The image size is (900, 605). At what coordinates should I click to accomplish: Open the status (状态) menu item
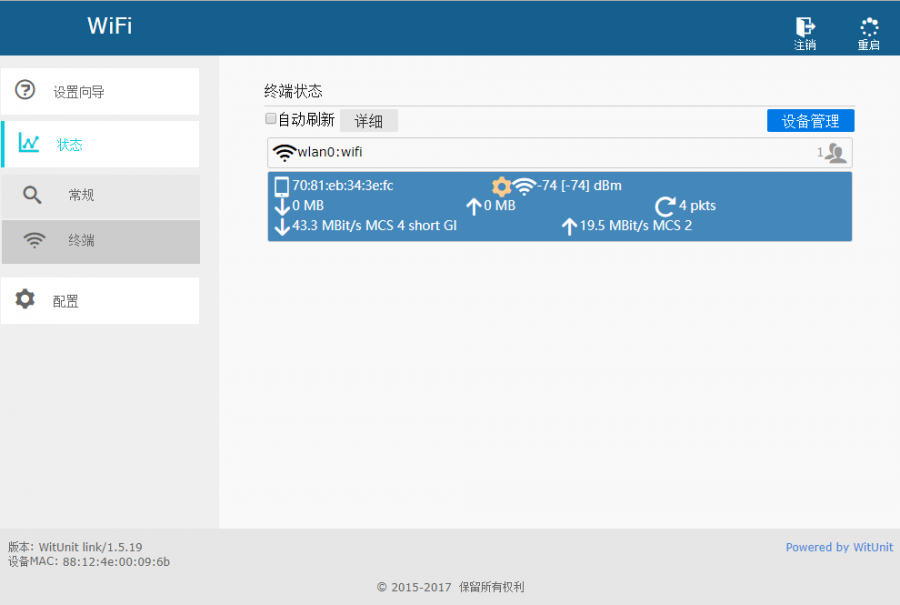coord(100,144)
